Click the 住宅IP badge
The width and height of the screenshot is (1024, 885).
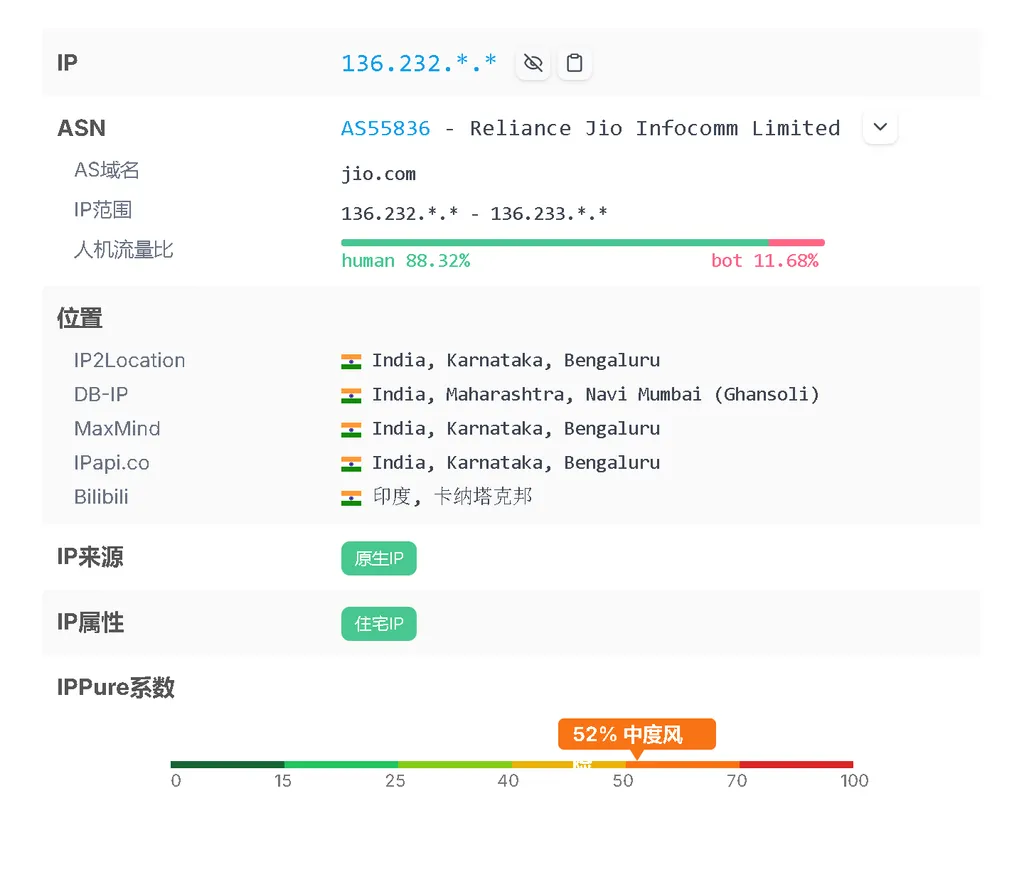click(x=379, y=623)
